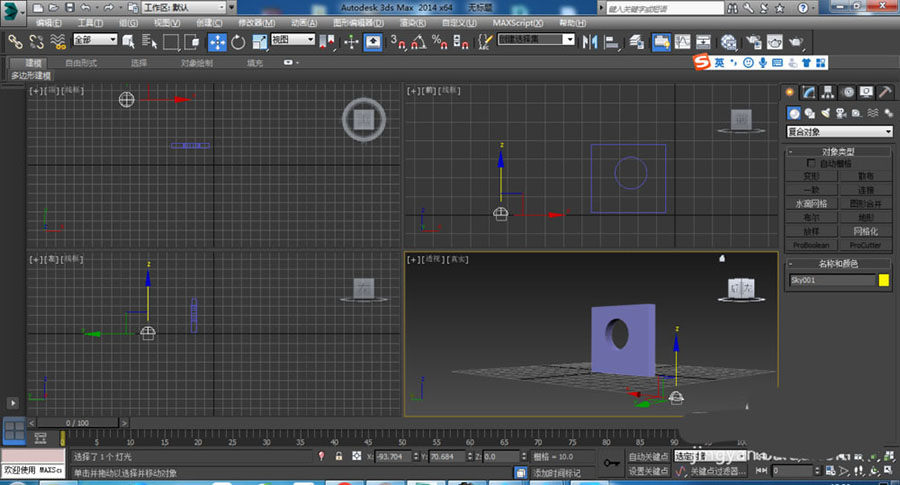The height and width of the screenshot is (485, 900).
Task: Click the Sky001 object name field
Action: coord(830,281)
